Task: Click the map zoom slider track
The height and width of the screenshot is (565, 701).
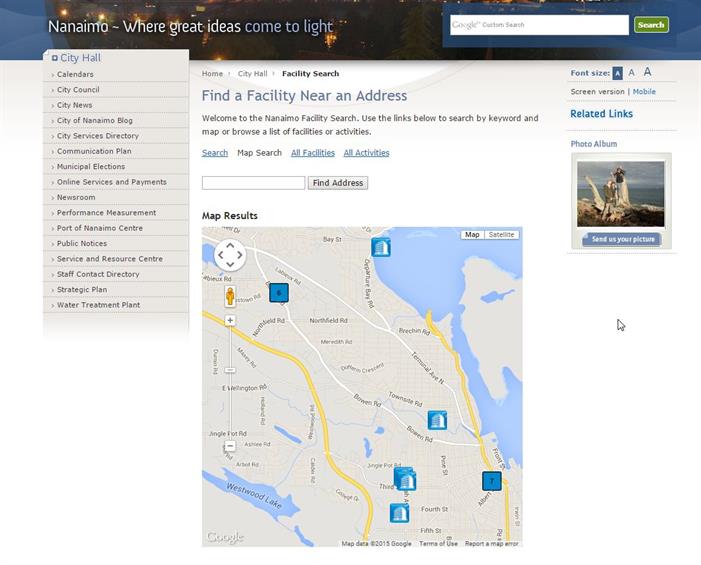Action: 230,385
